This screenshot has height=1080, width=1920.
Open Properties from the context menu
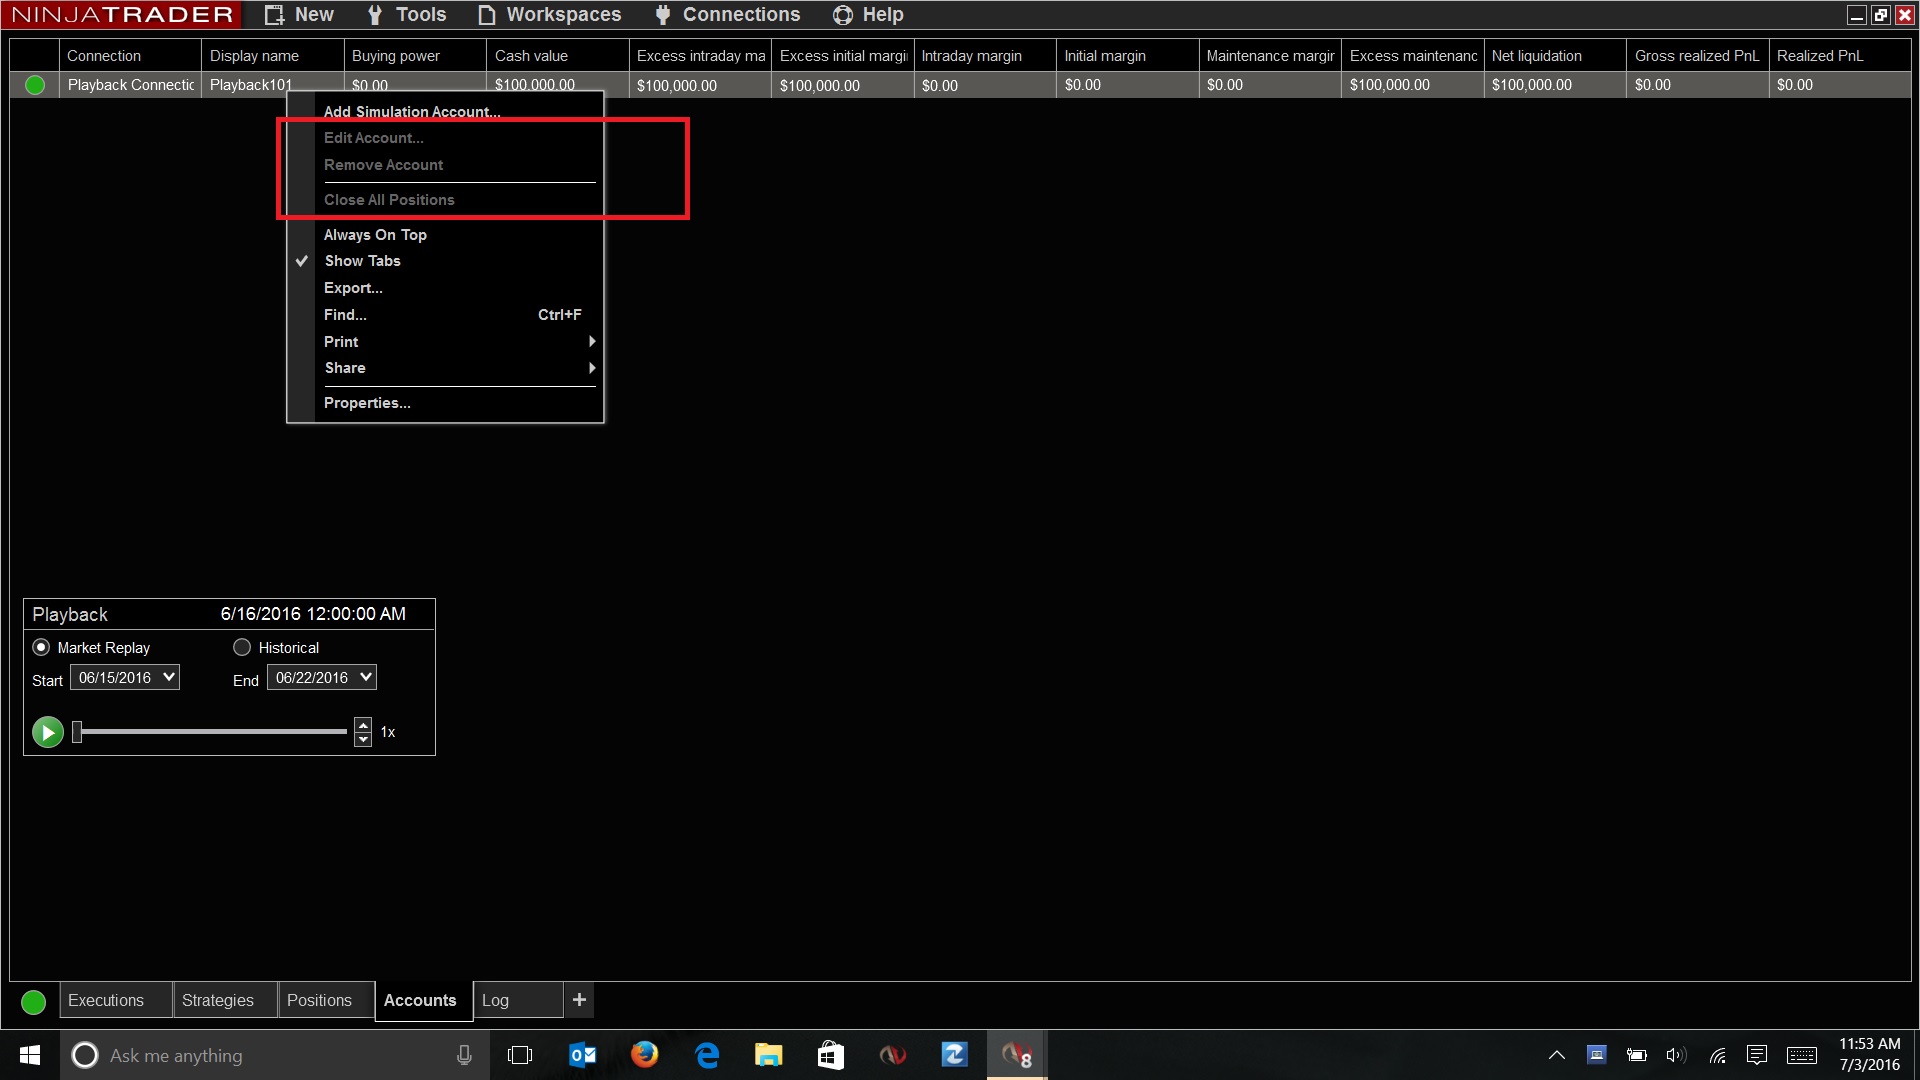point(367,403)
